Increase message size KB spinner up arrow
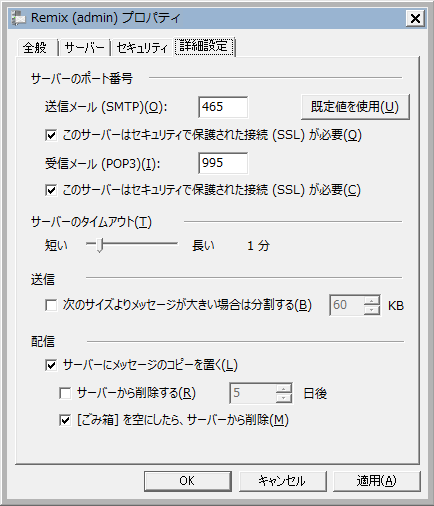 click(x=371, y=300)
